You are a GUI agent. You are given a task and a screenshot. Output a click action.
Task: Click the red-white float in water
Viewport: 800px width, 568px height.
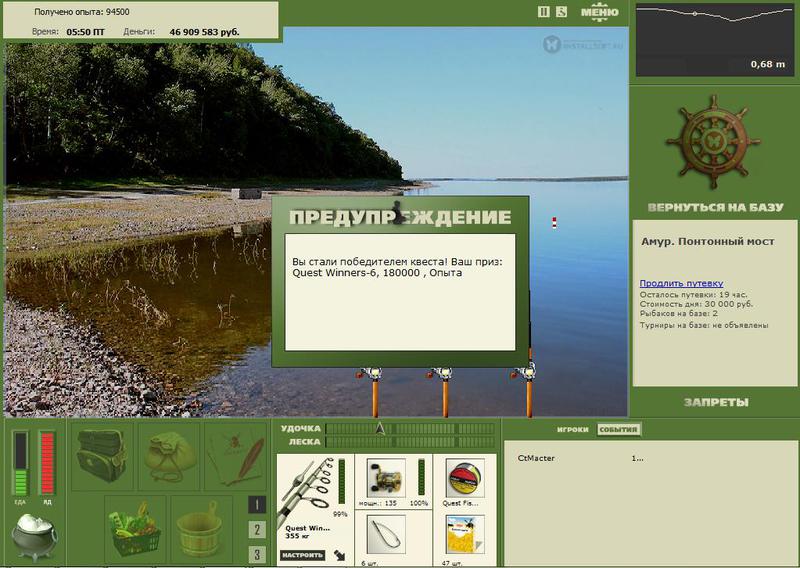(554, 223)
